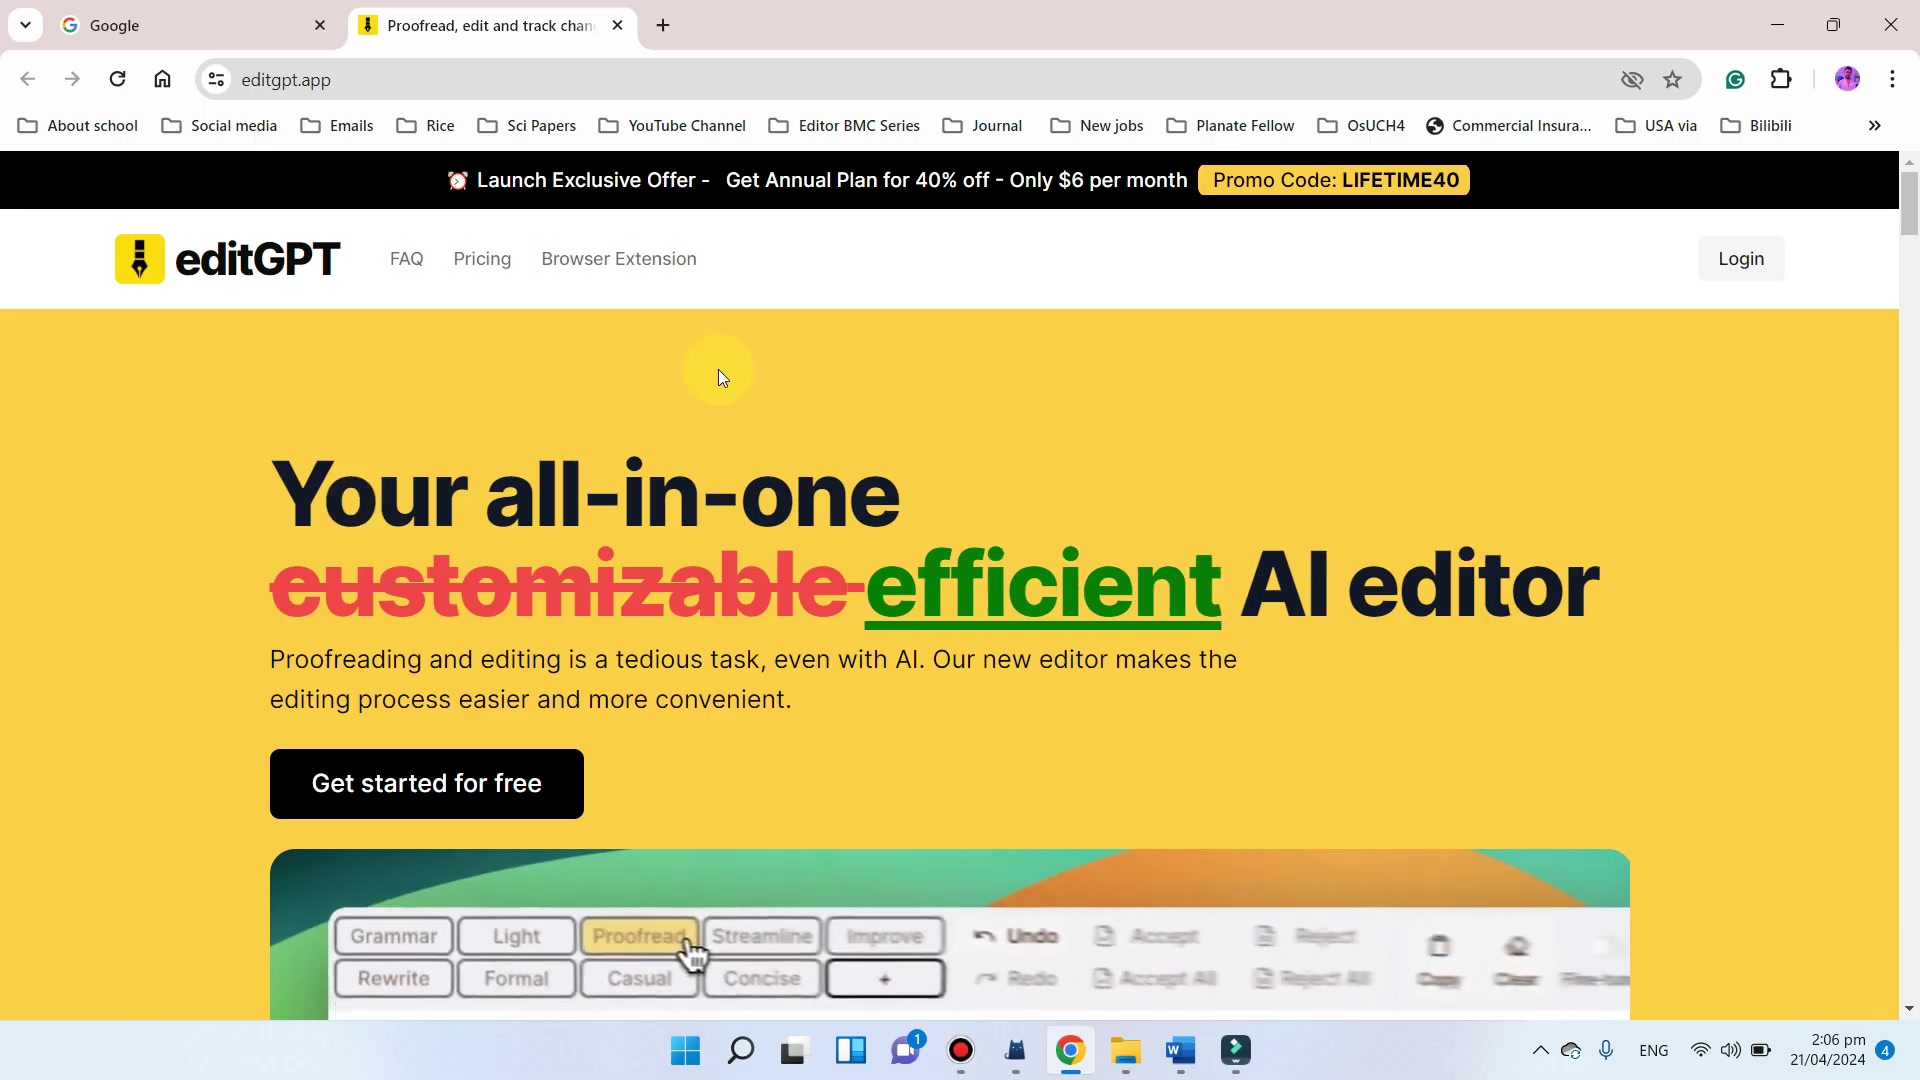The image size is (1920, 1080).
Task: Expand hidden bookmarks with double chevron
Action: (1874, 126)
